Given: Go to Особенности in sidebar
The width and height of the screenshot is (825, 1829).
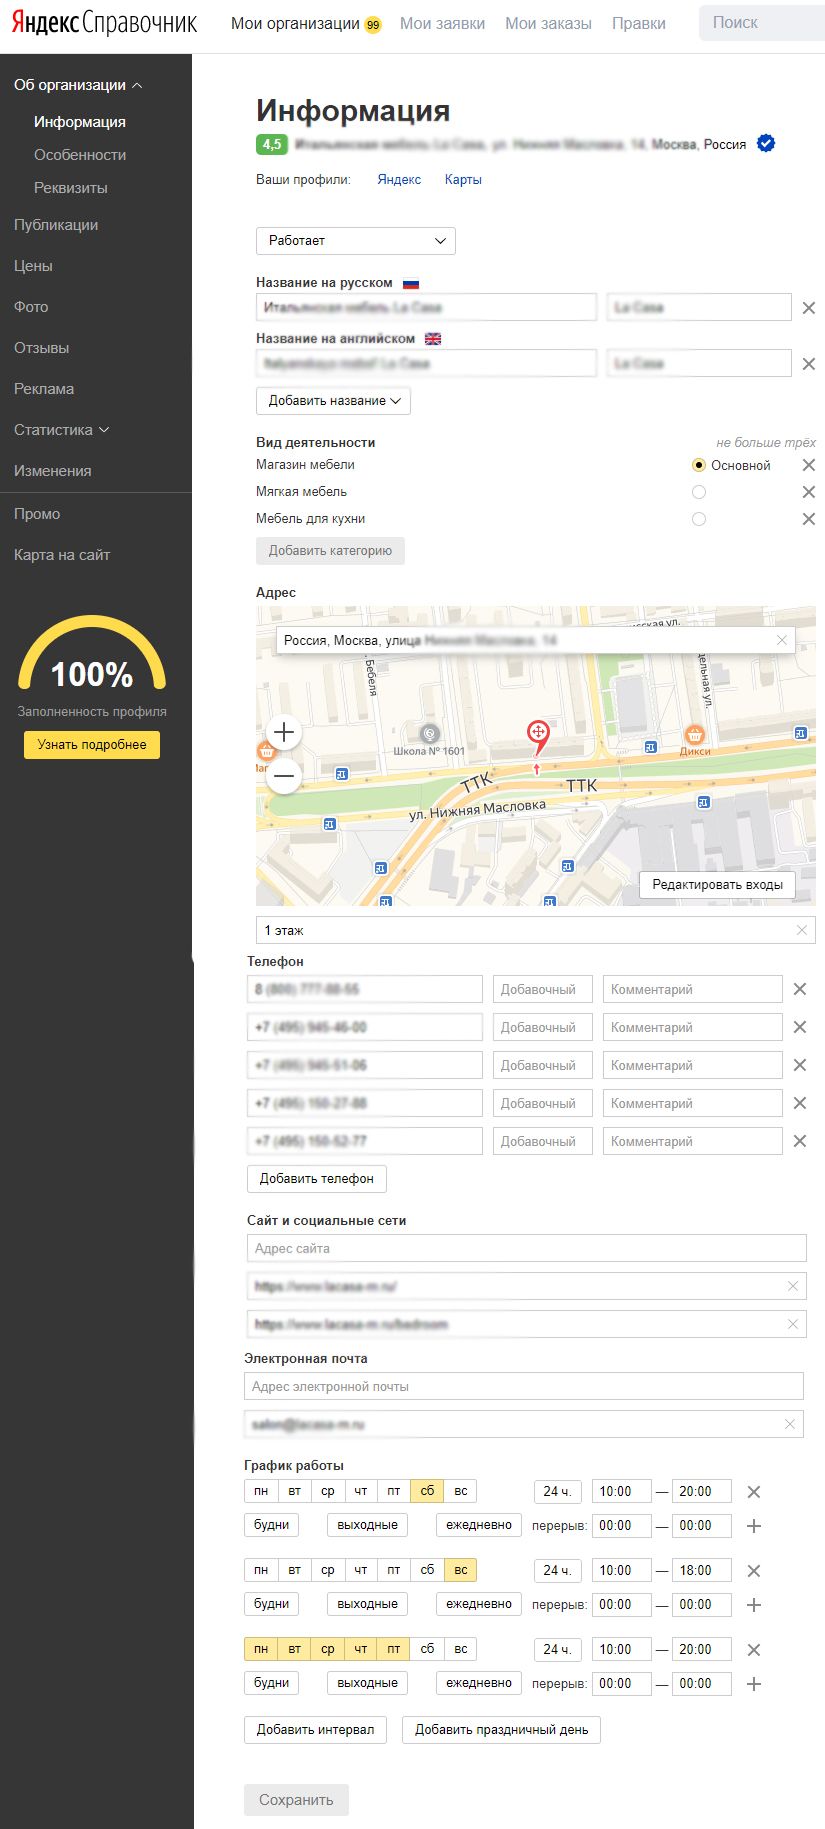Looking at the screenshot, I should (80, 155).
